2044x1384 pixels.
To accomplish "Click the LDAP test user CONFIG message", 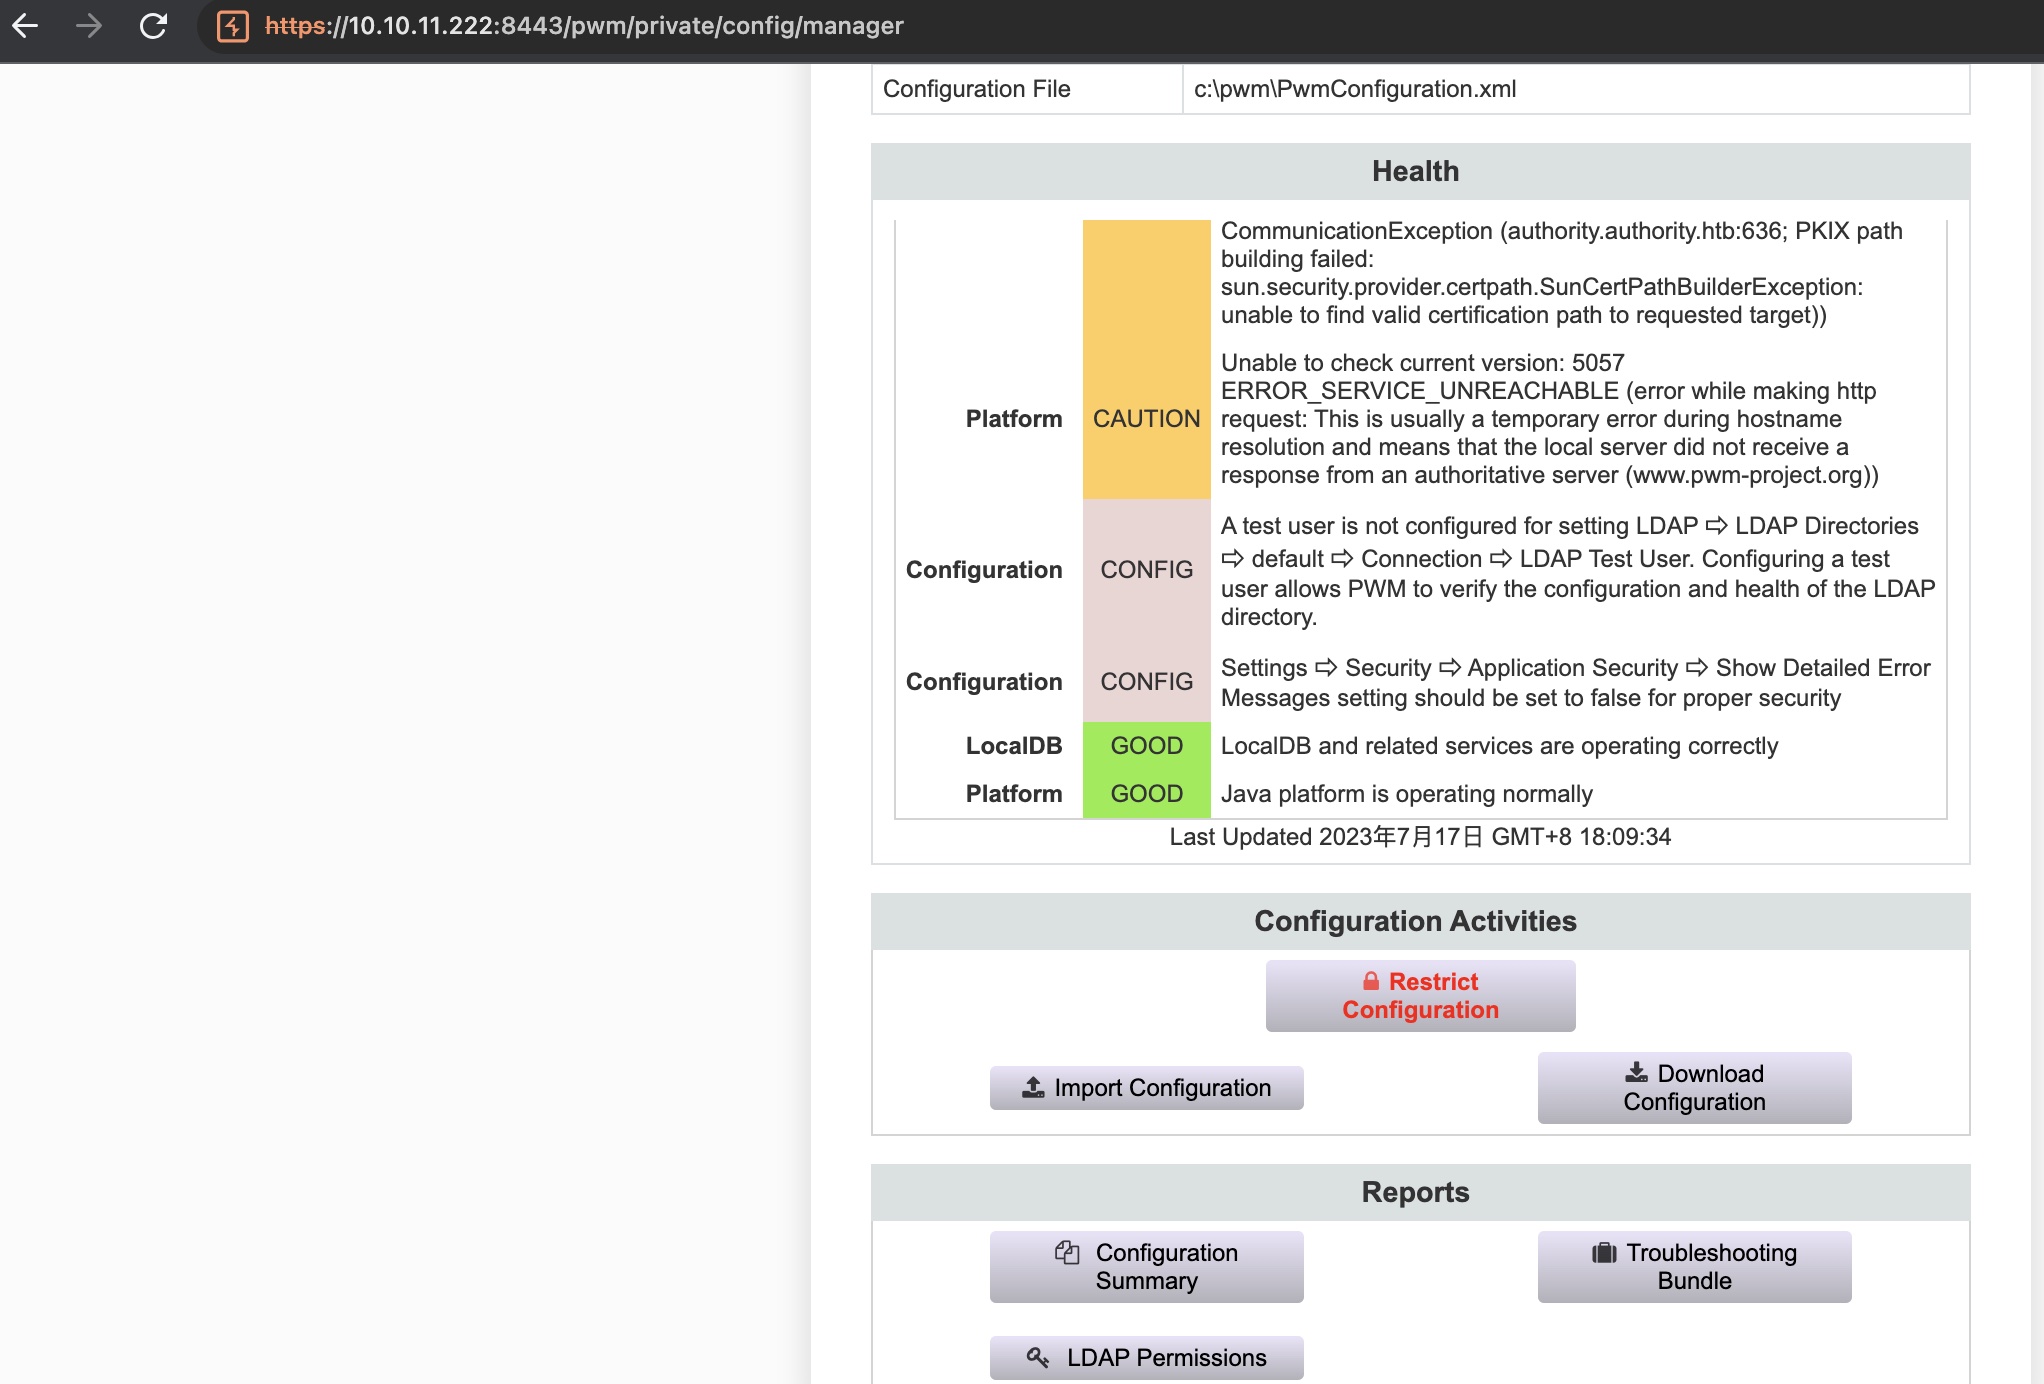I will point(1576,571).
